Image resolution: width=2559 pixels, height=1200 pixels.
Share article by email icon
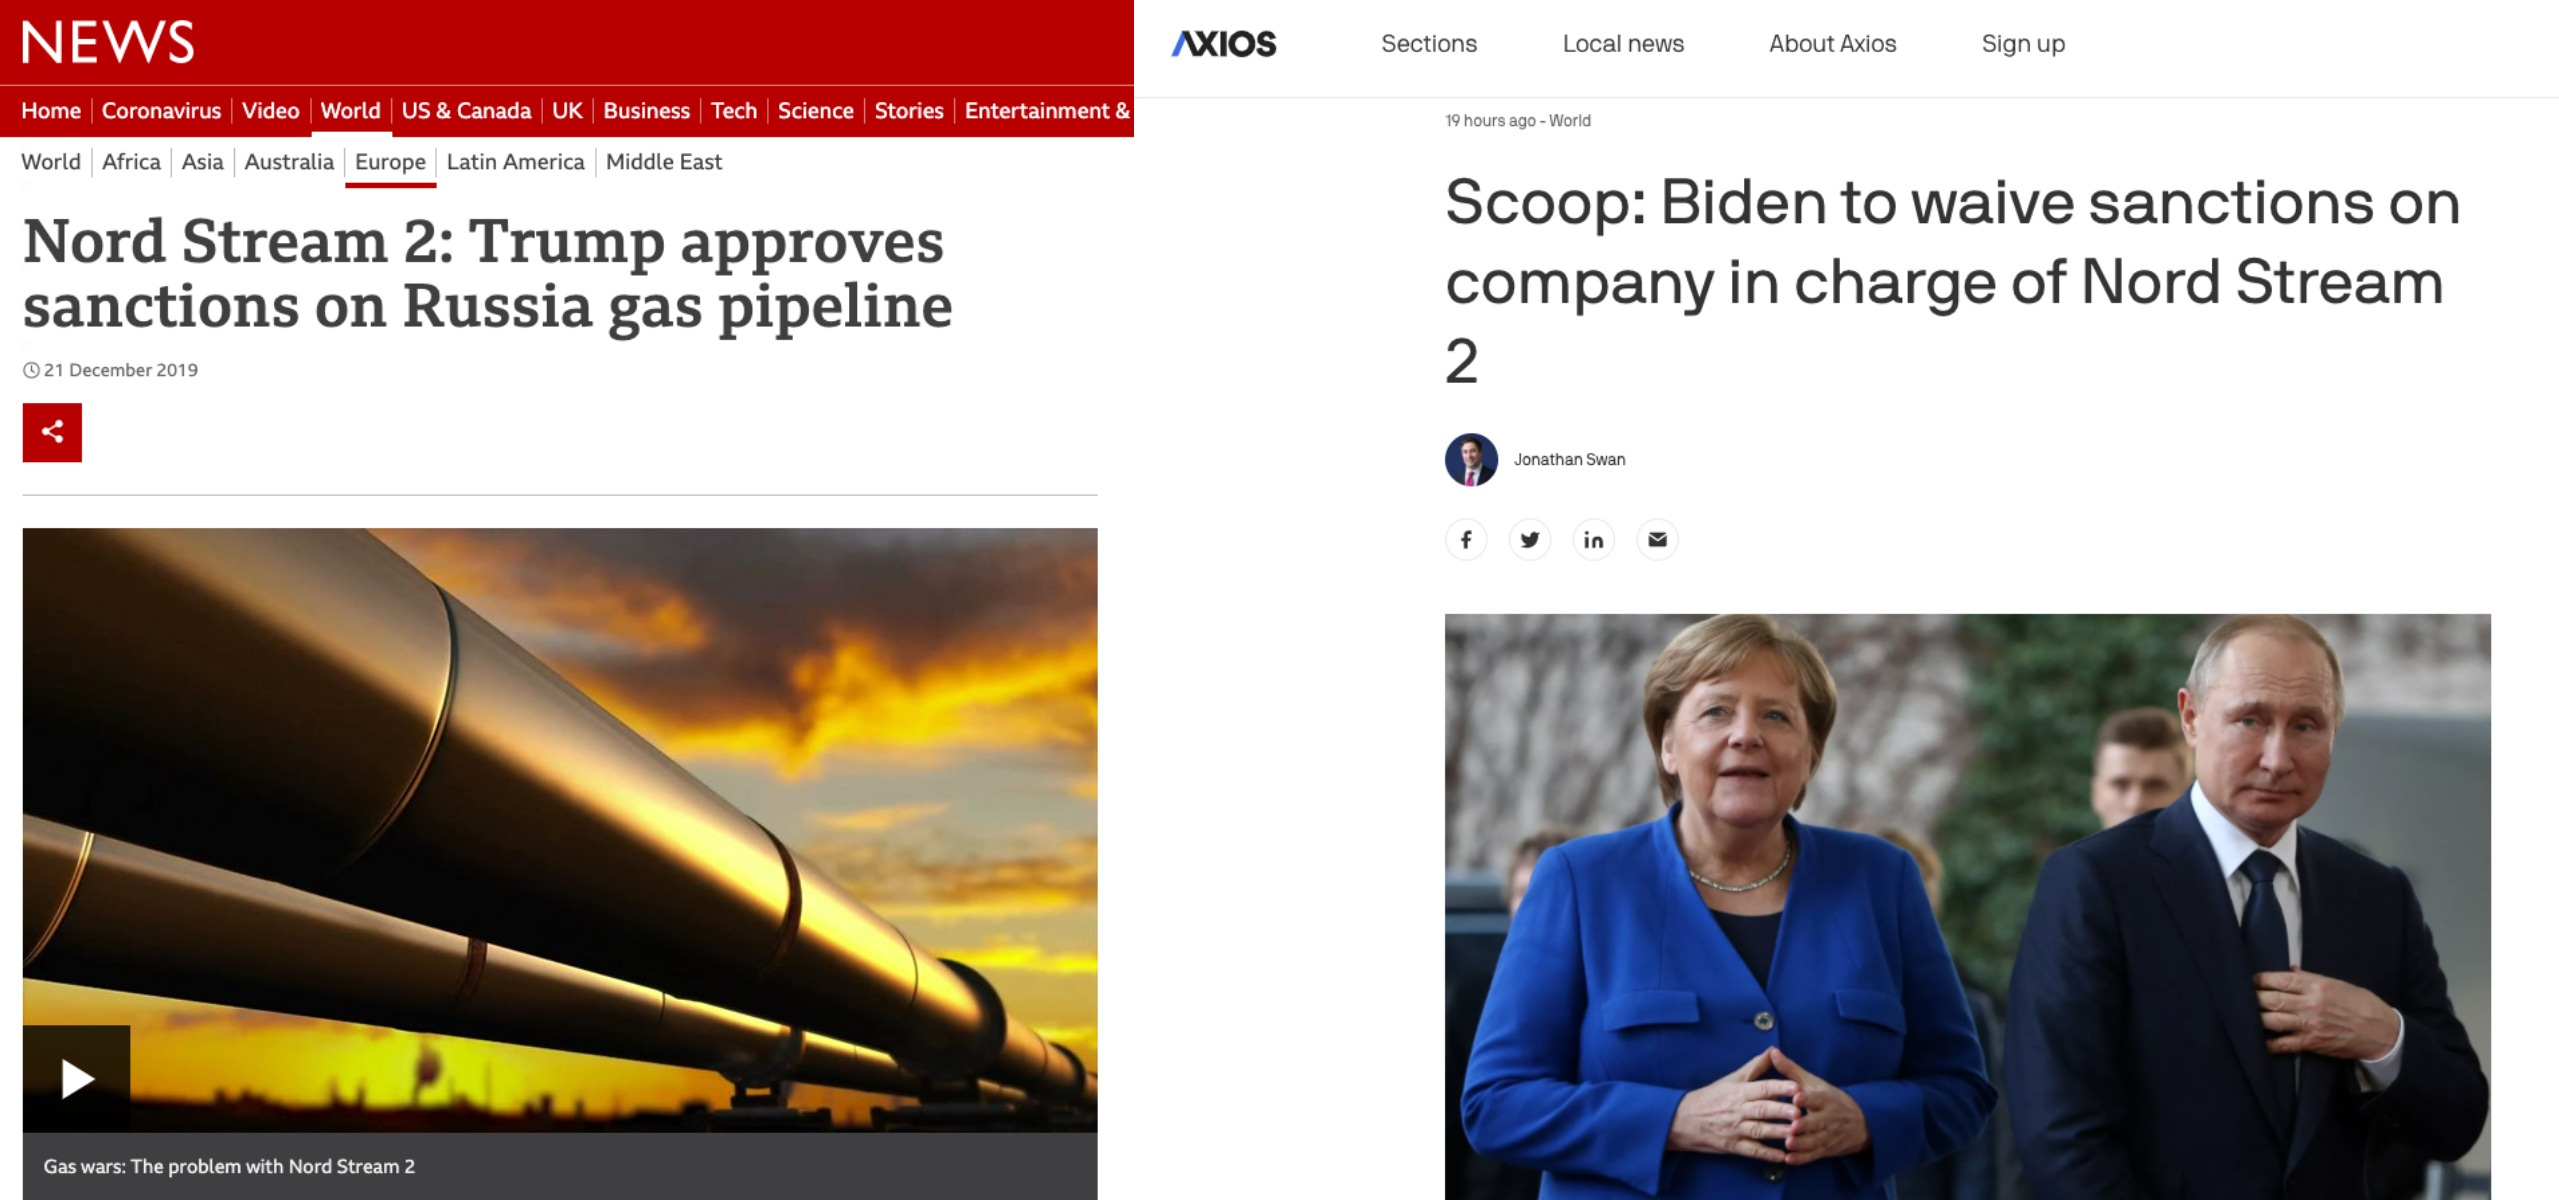pos(1658,540)
